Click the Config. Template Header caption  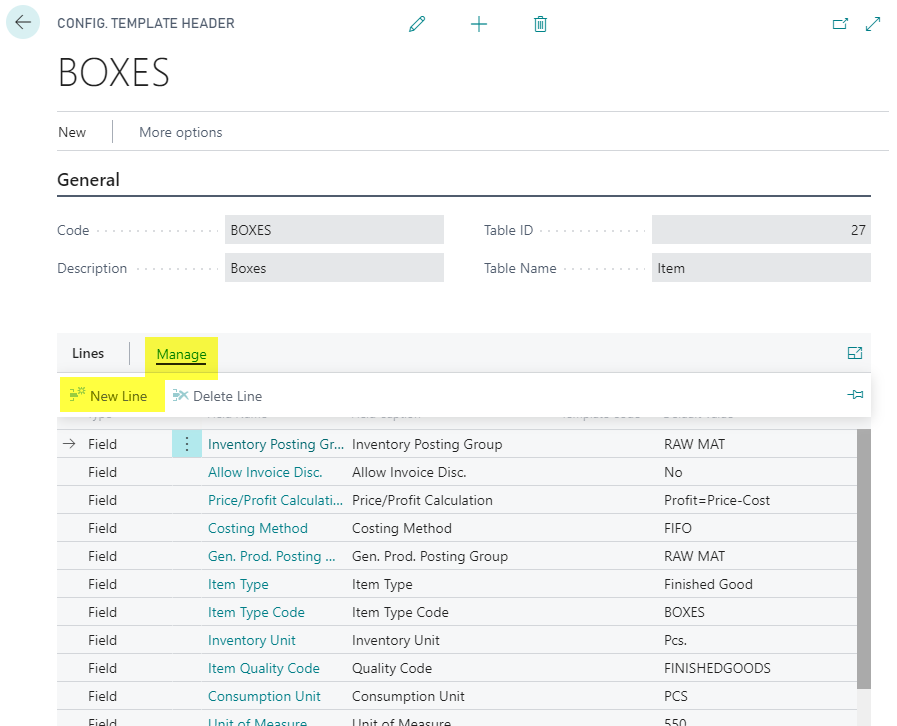(x=146, y=23)
